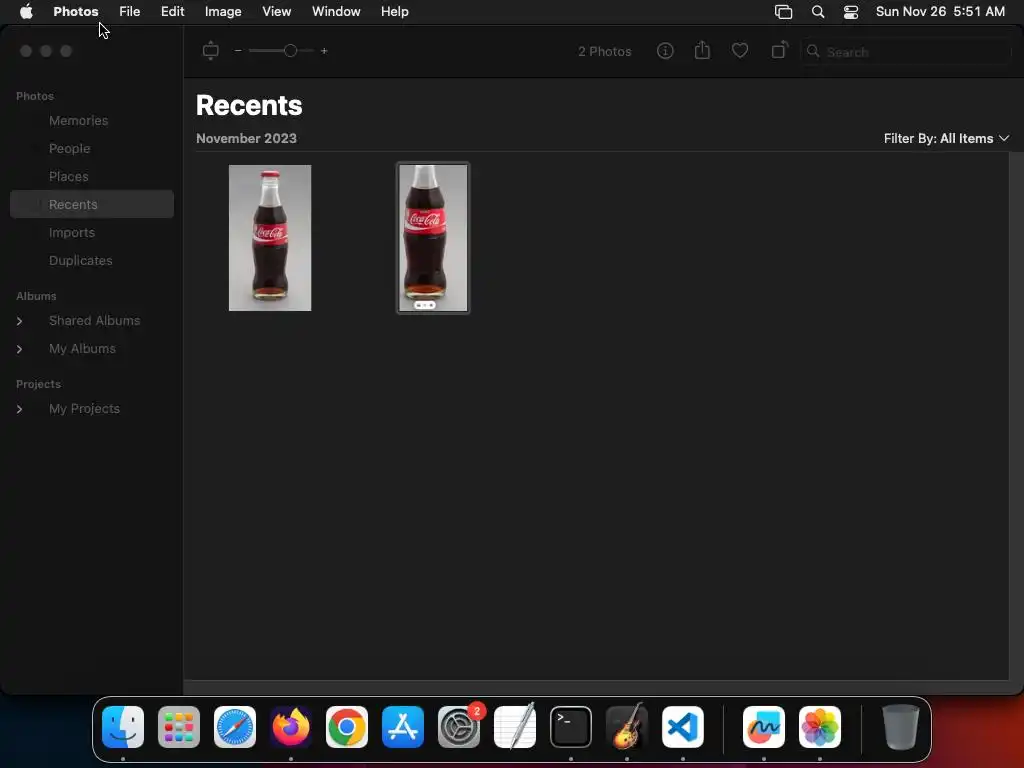Screen dimensions: 1024x768
Task: Open Terminal from the Dock
Action: 571,727
